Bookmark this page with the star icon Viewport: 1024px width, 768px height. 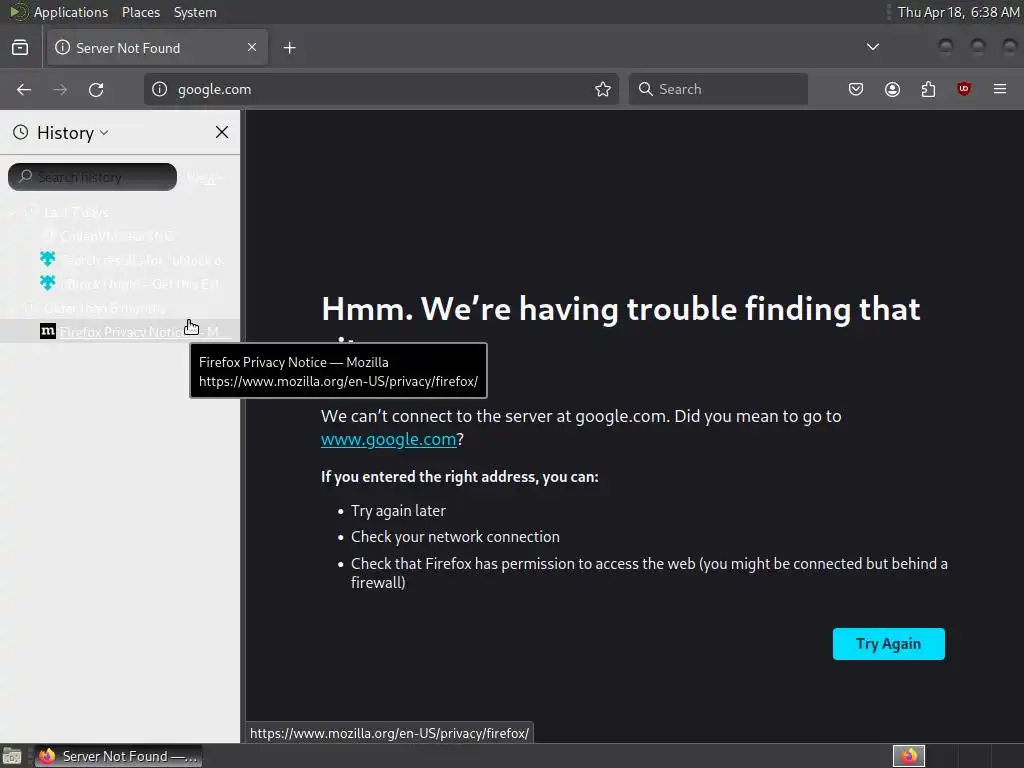click(603, 89)
